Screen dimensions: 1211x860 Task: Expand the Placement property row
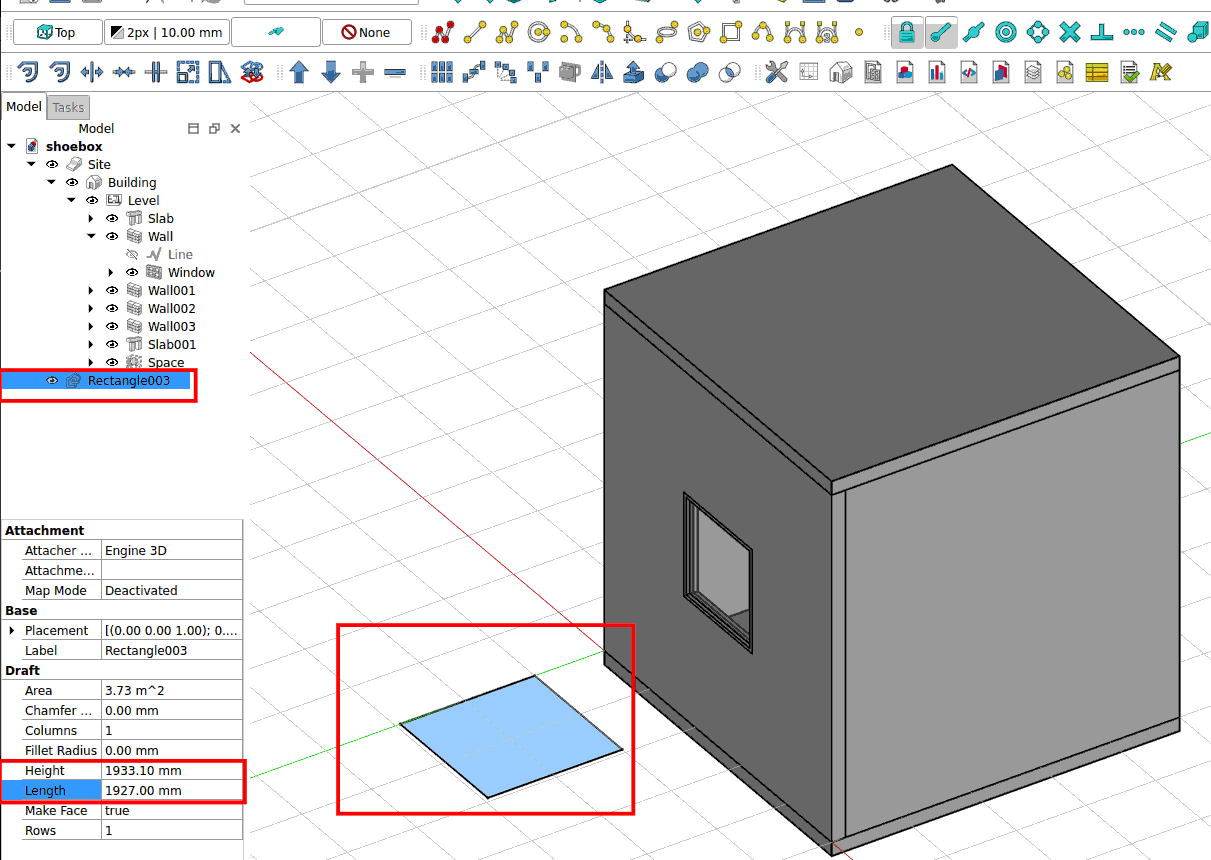[x=12, y=630]
